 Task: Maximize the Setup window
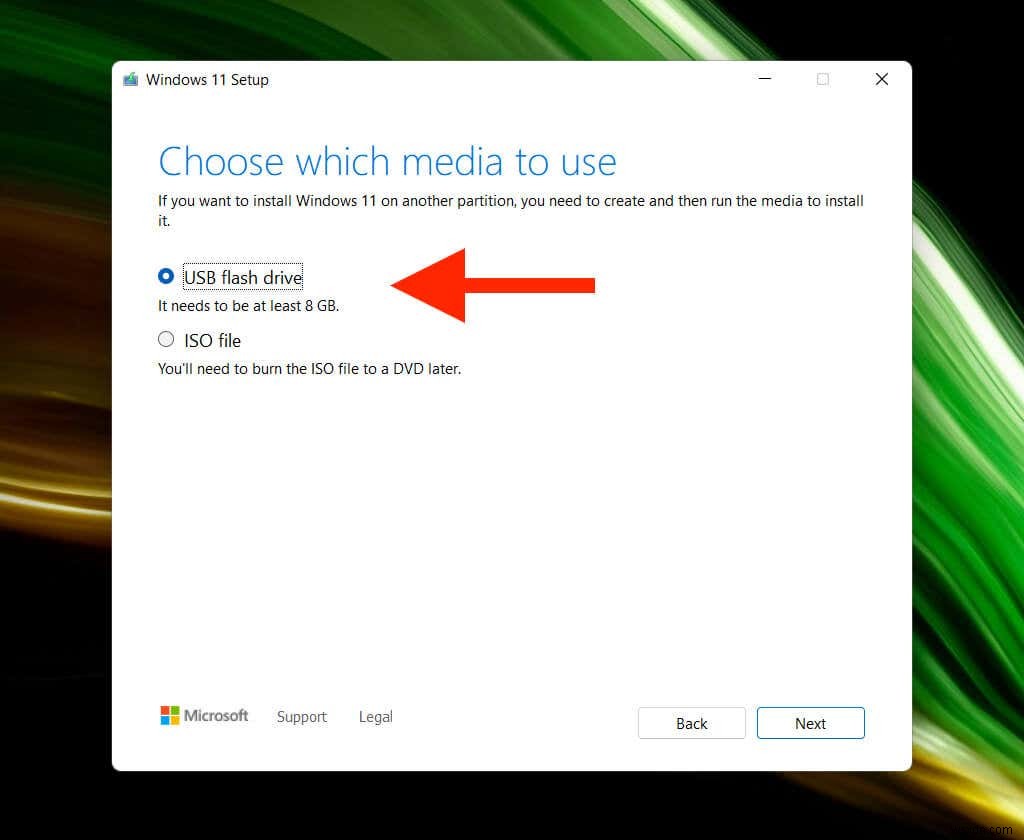point(822,79)
